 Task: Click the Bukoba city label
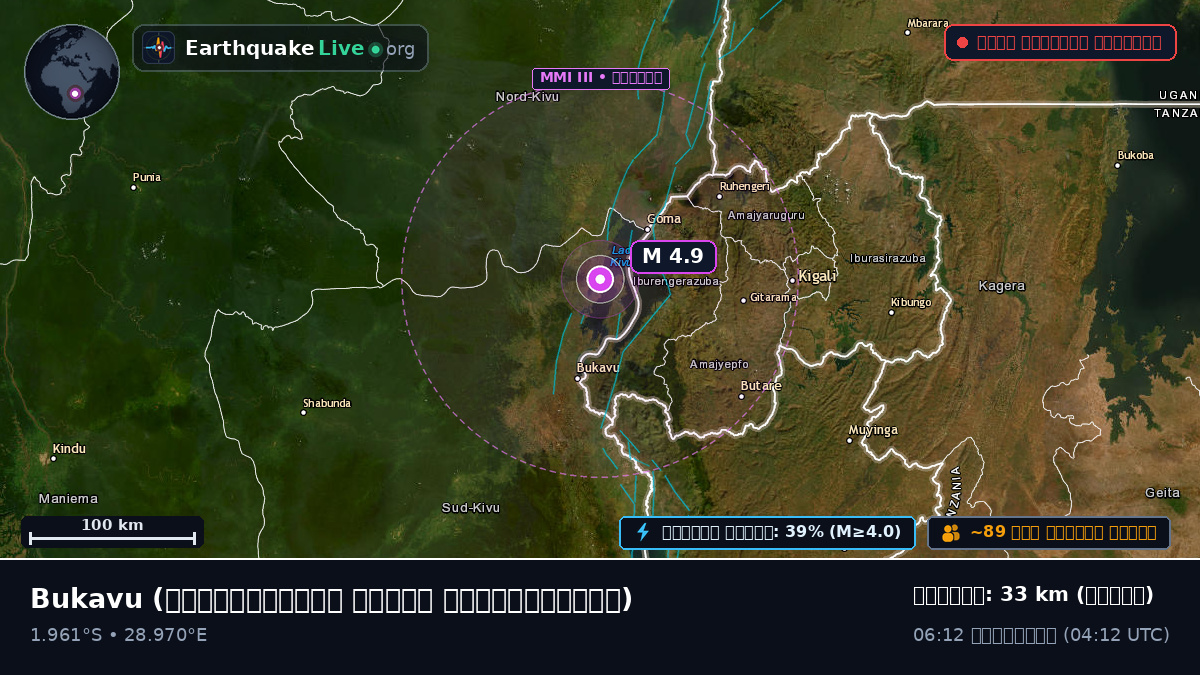click(1136, 156)
